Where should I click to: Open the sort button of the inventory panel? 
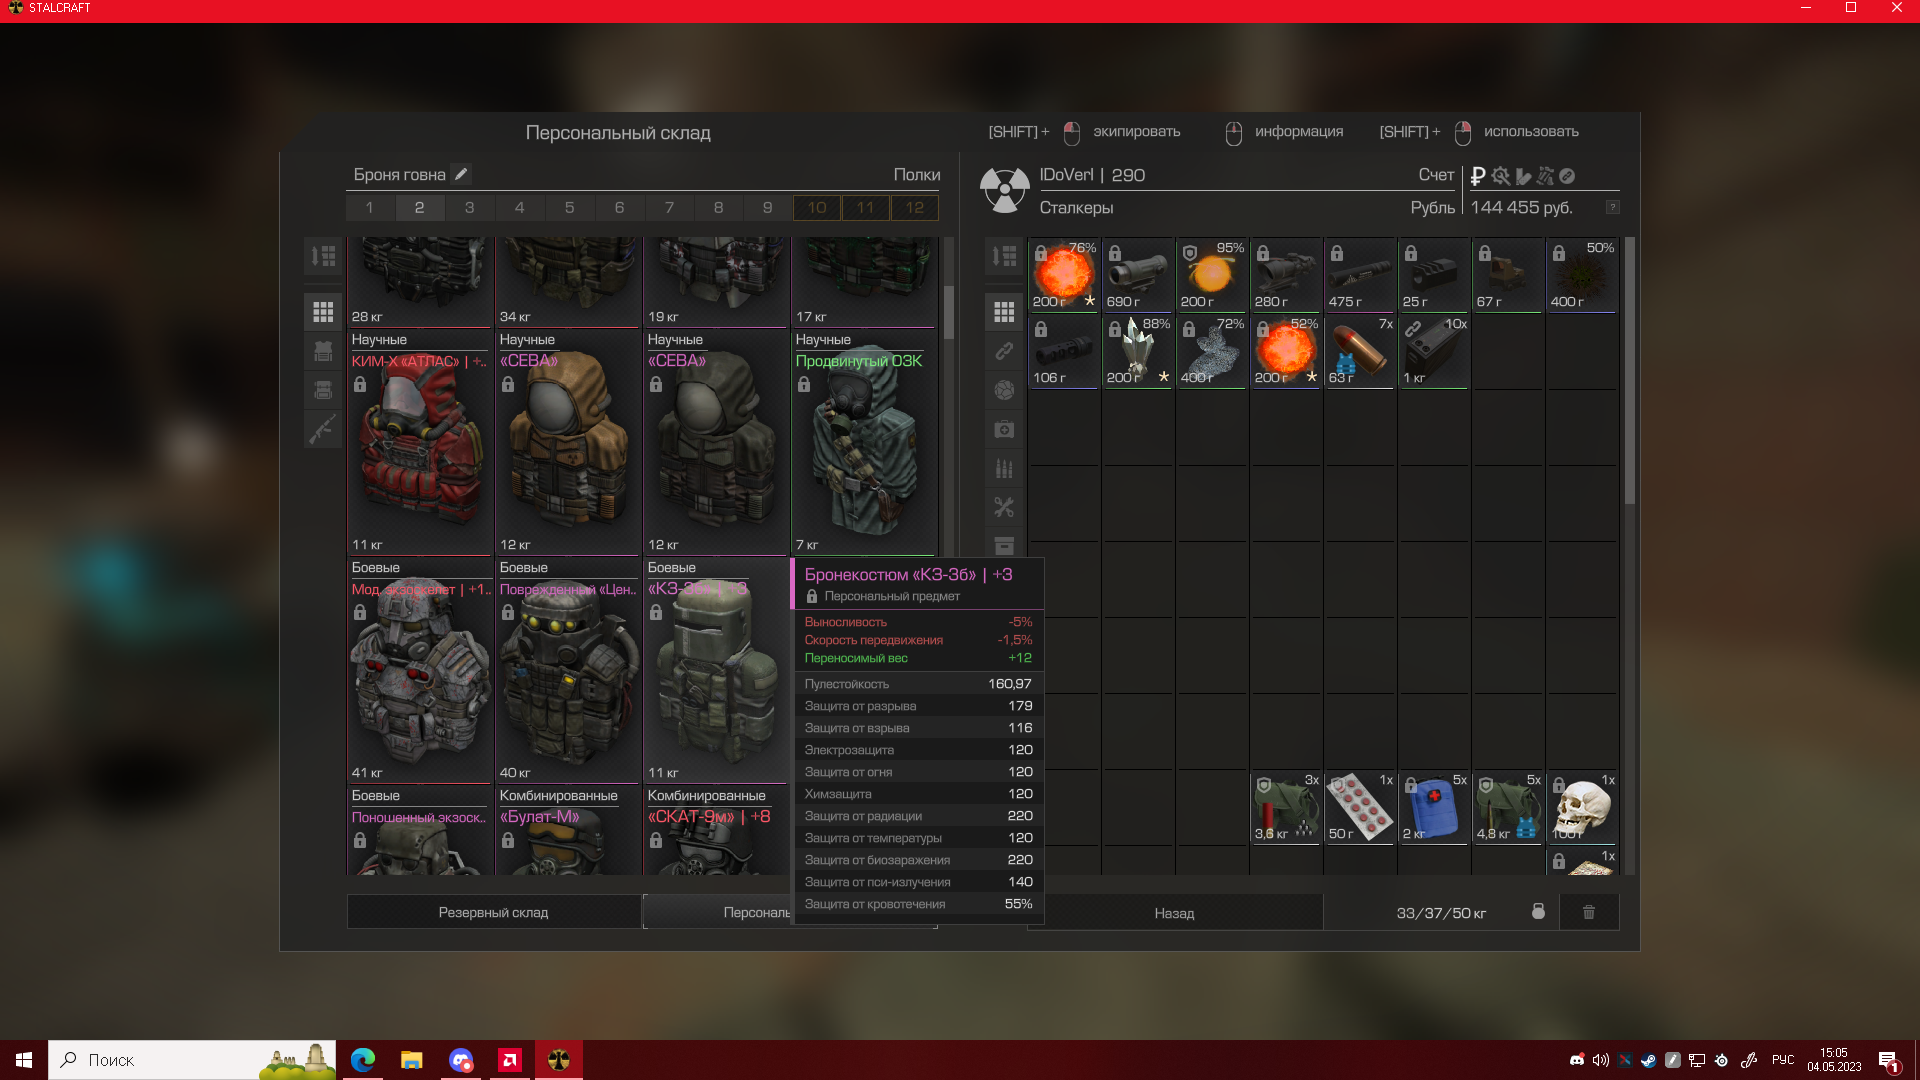point(1004,256)
